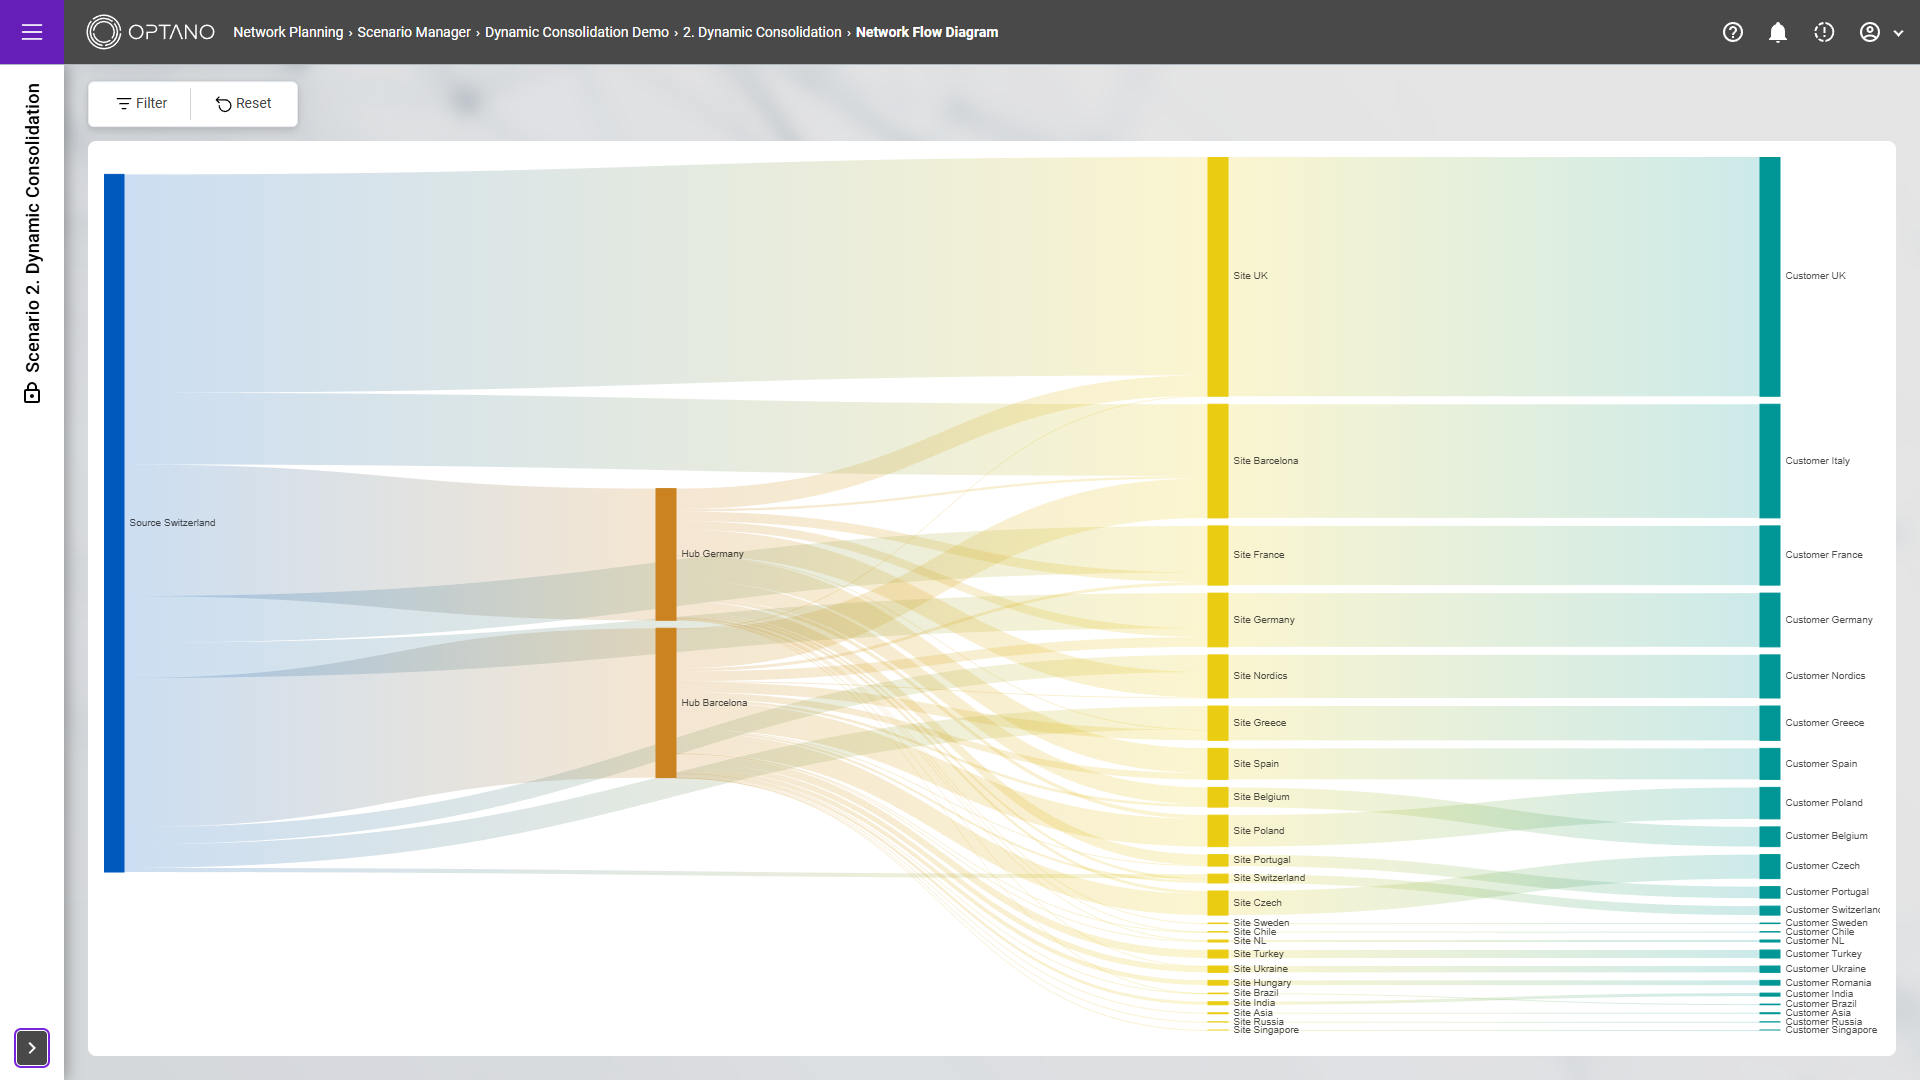Select the orange Hub Germany node
Viewport: 1920px width, 1080px height.
pyautogui.click(x=666, y=553)
